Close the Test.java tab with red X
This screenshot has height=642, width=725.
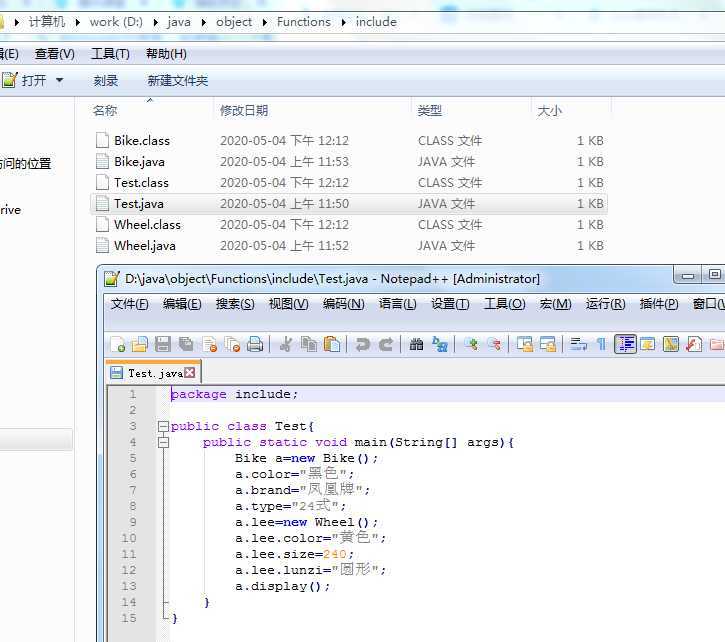click(x=190, y=373)
